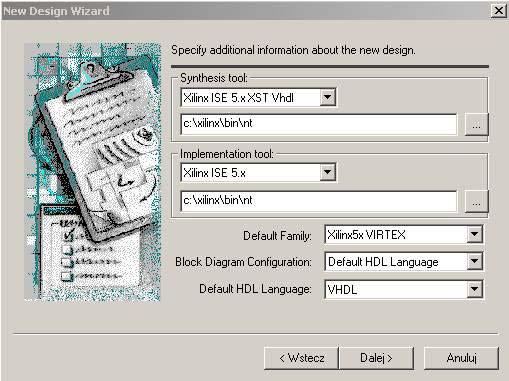509x381 pixels.
Task: Cancel the wizard with Anuluj
Action: click(x=462, y=358)
